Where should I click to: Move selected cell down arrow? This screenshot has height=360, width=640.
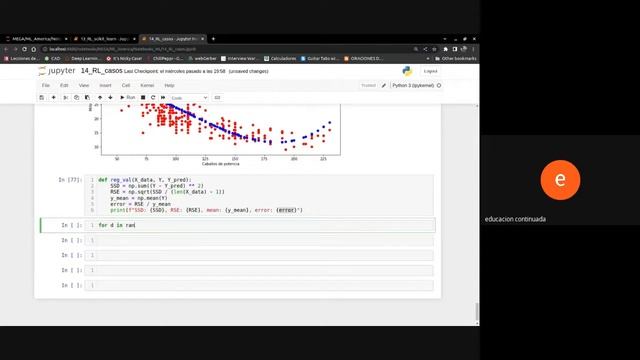pos(110,98)
